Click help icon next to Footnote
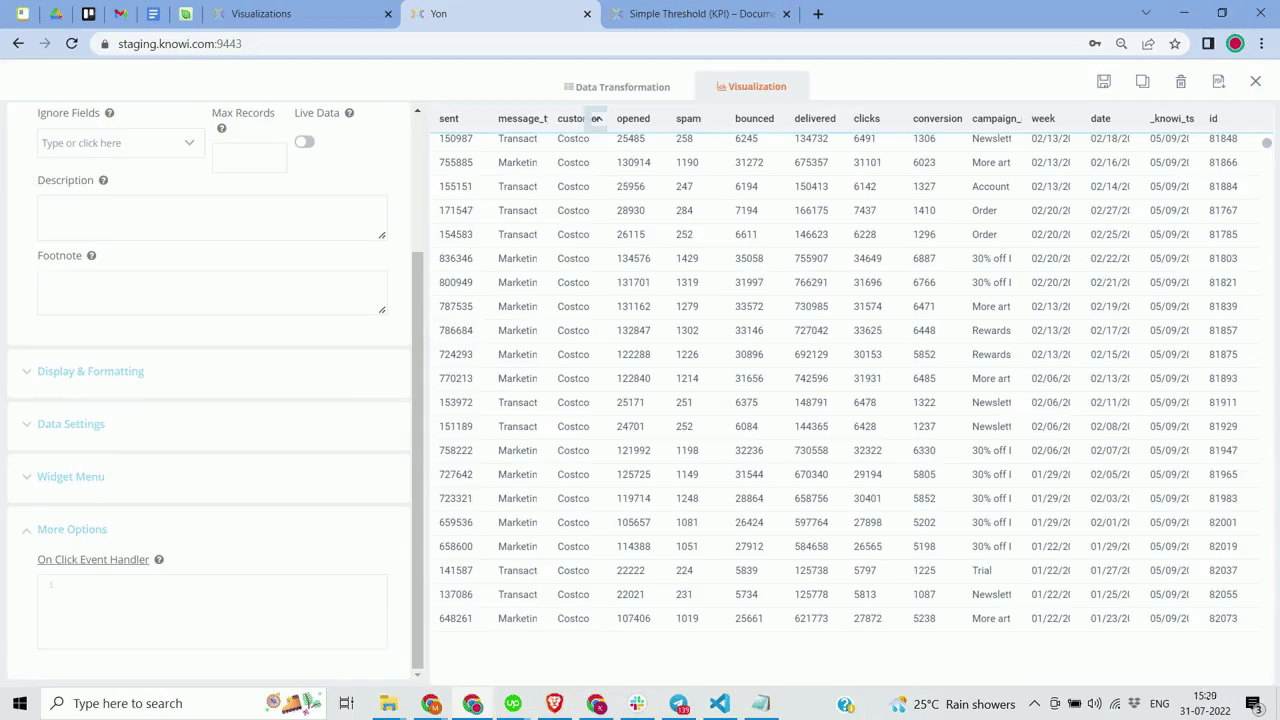The height and width of the screenshot is (720, 1280). point(91,256)
